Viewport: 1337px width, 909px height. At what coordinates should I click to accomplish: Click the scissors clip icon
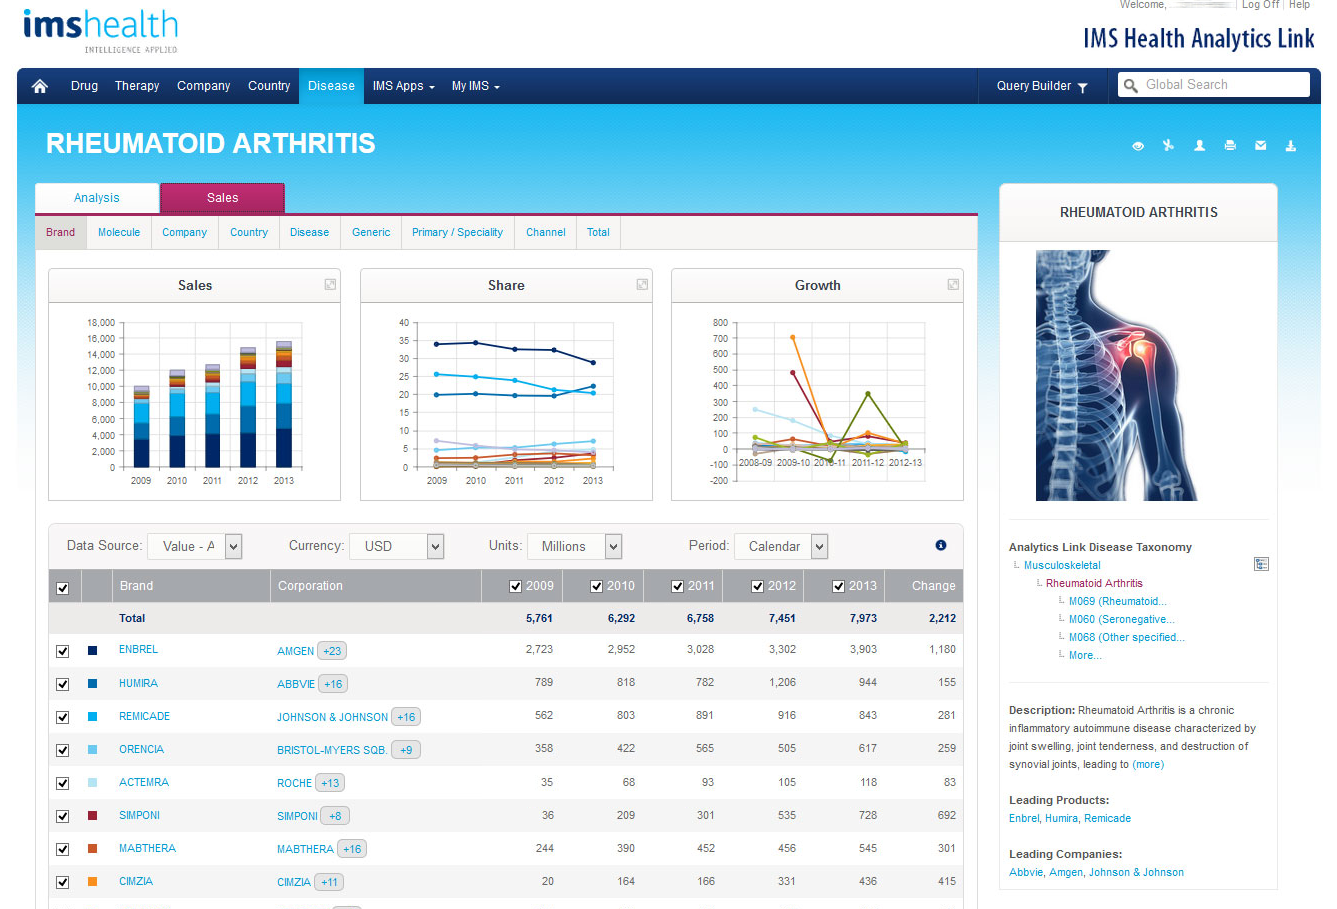[x=1168, y=146]
